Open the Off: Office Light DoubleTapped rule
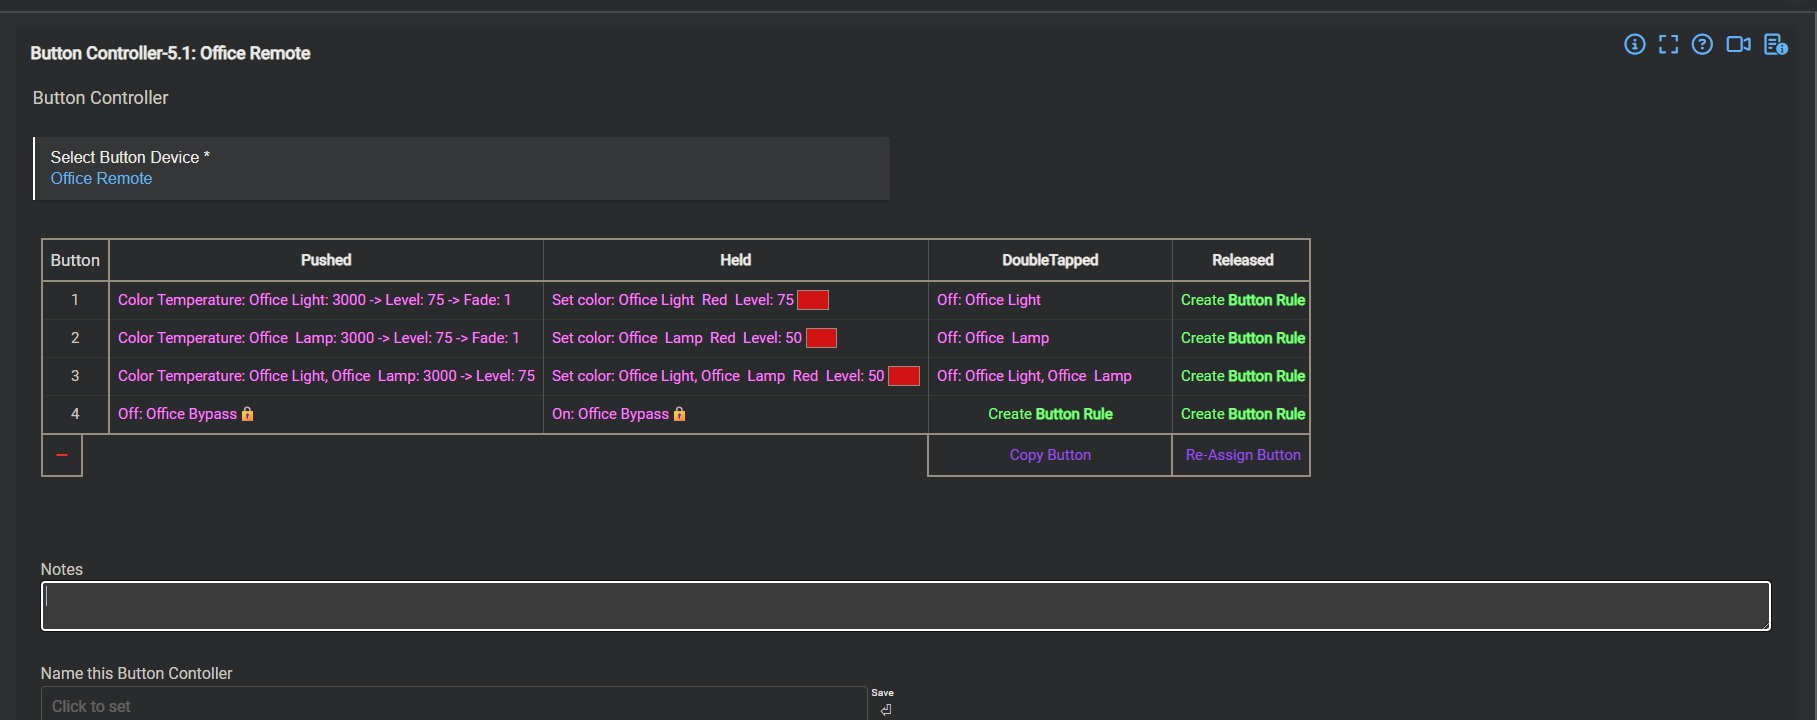The height and width of the screenshot is (720, 1817). tap(988, 300)
